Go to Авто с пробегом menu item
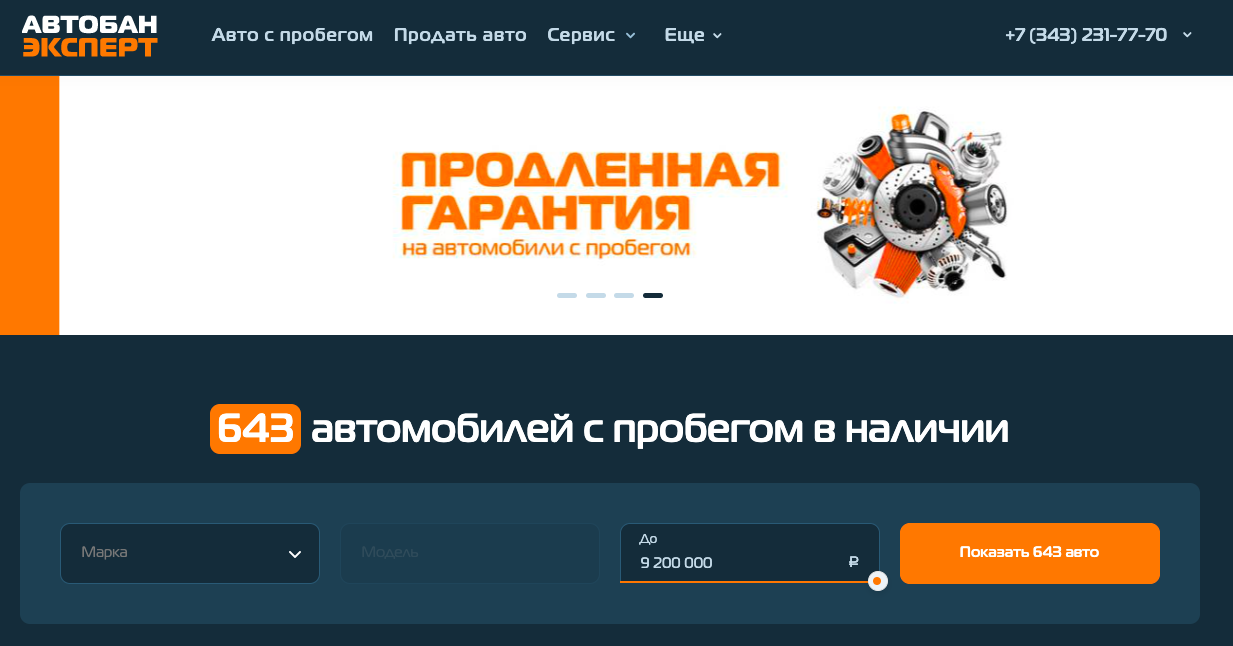Viewport: 1233px width, 646px height. [x=292, y=35]
